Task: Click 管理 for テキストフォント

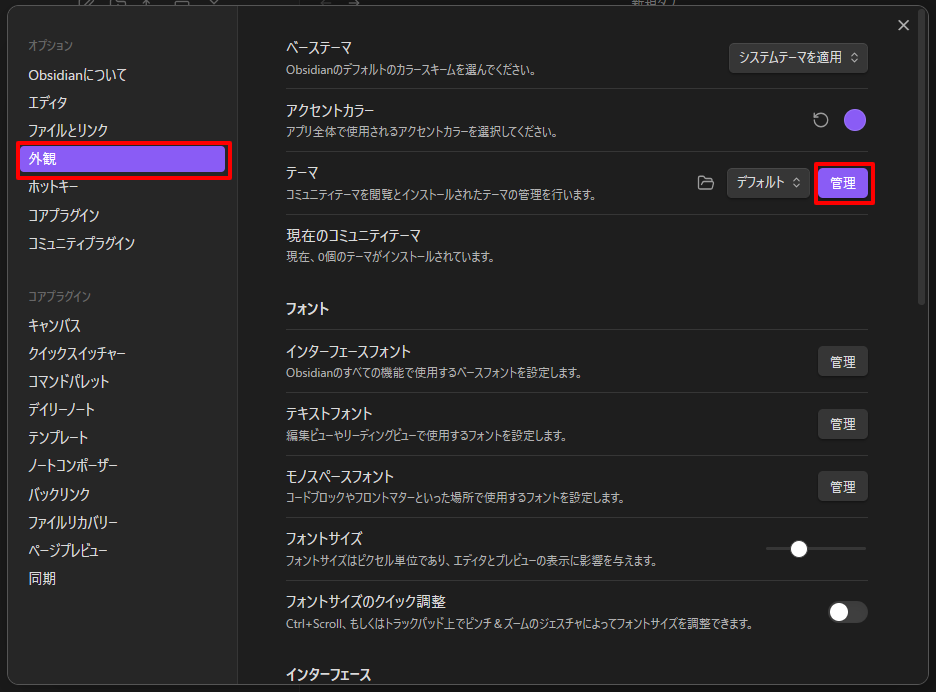Action: coord(843,424)
